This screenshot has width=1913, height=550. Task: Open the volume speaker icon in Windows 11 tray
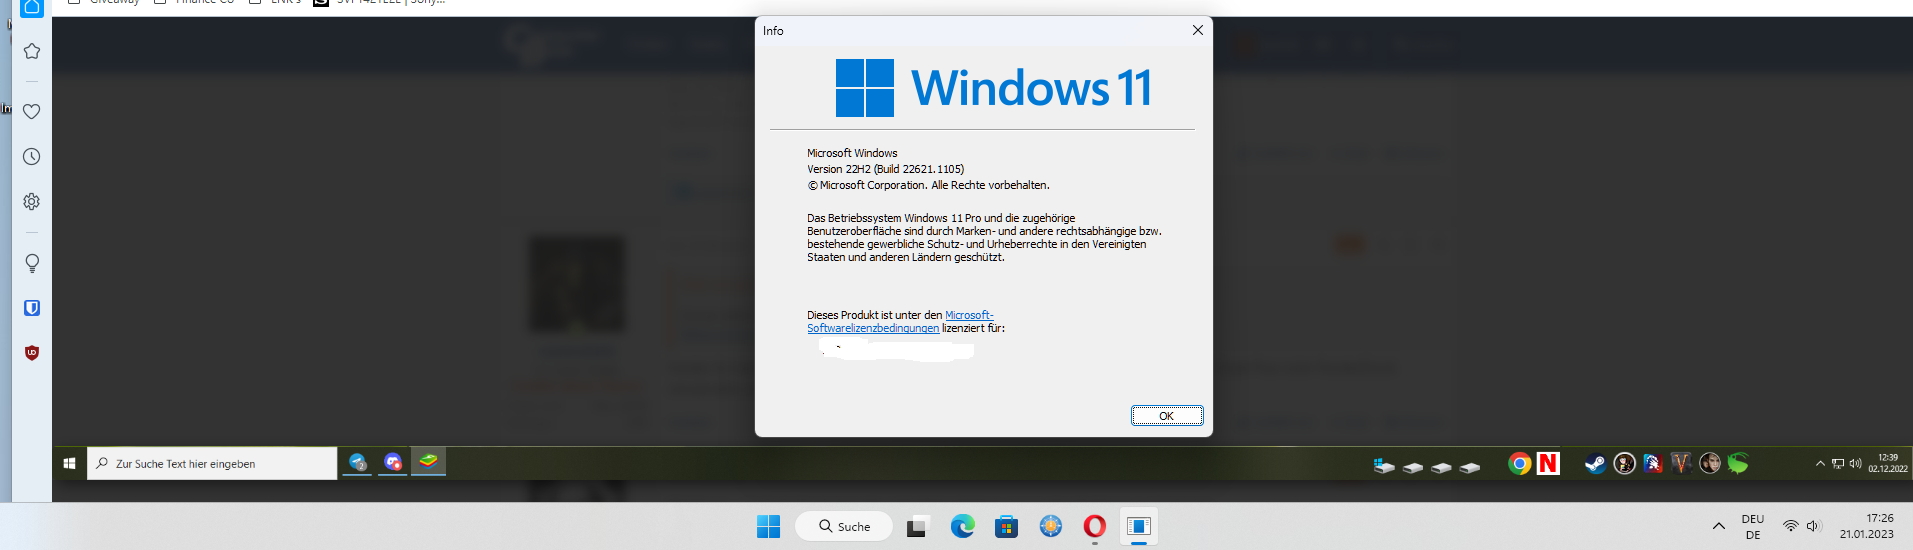pos(1814,526)
